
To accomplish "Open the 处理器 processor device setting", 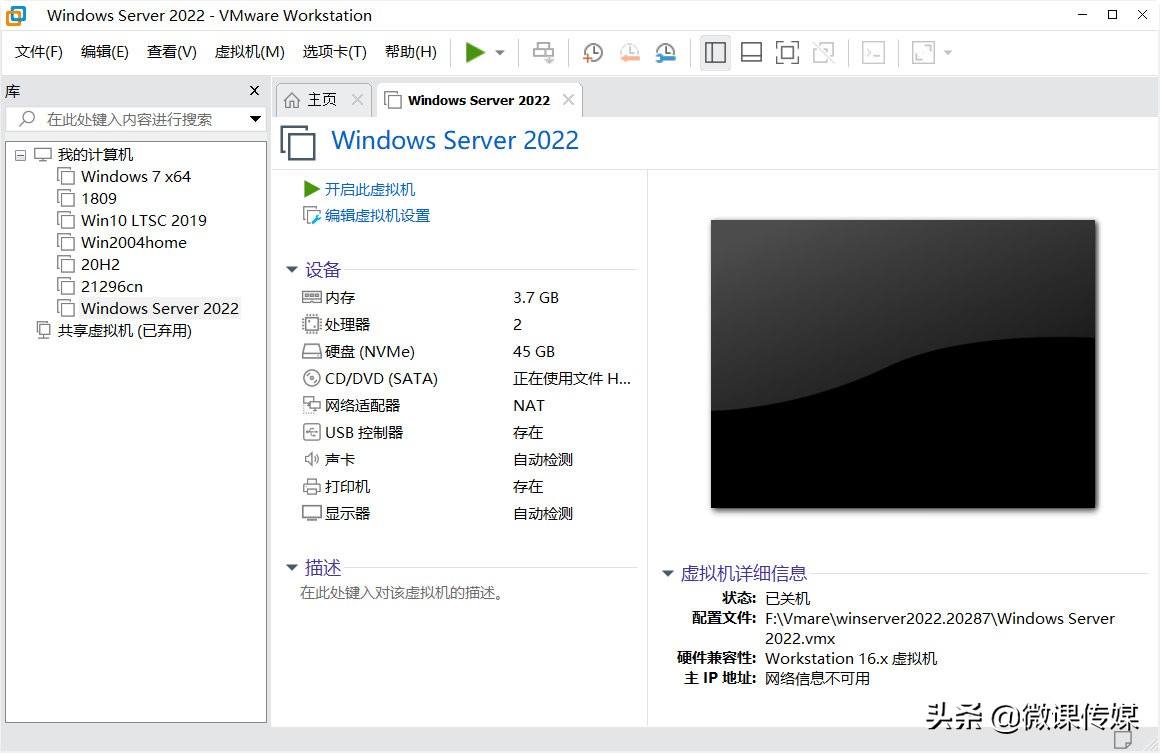I will (x=347, y=324).
